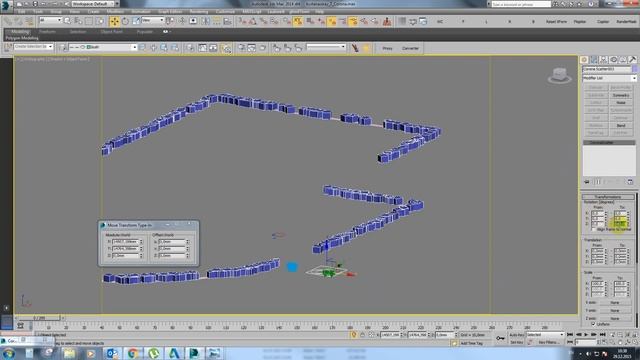Click the Proxy button in toolbar
The width and height of the screenshot is (640, 360).
coord(387,48)
